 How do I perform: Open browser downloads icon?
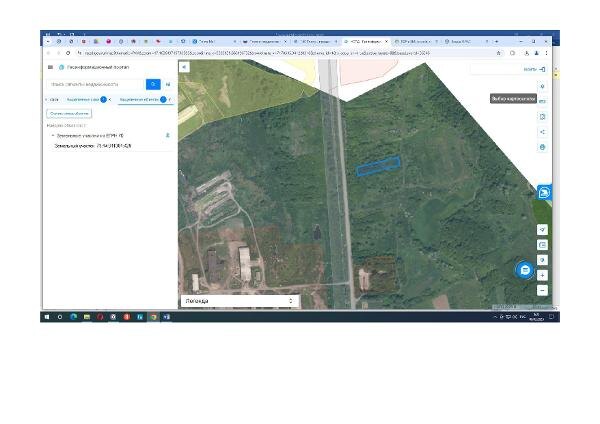point(527,53)
